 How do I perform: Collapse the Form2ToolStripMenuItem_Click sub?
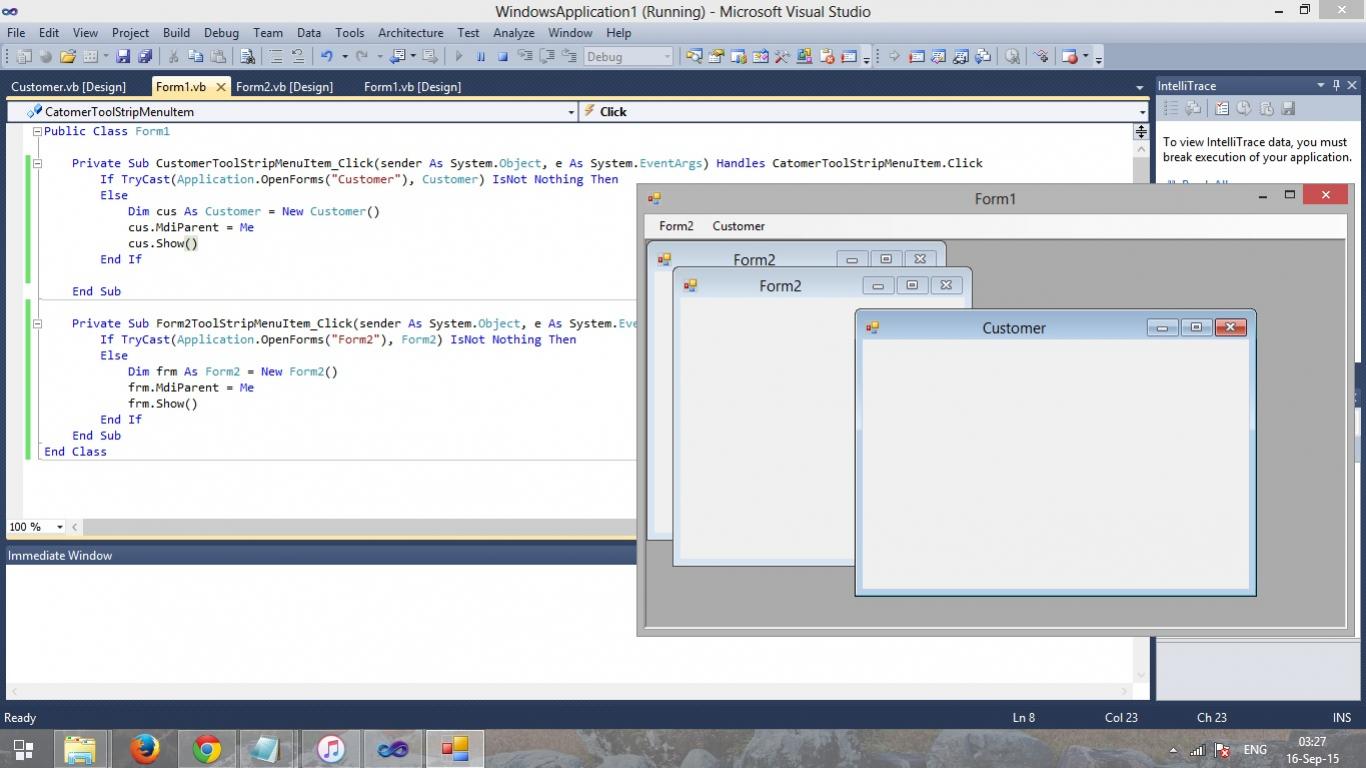click(x=37, y=324)
